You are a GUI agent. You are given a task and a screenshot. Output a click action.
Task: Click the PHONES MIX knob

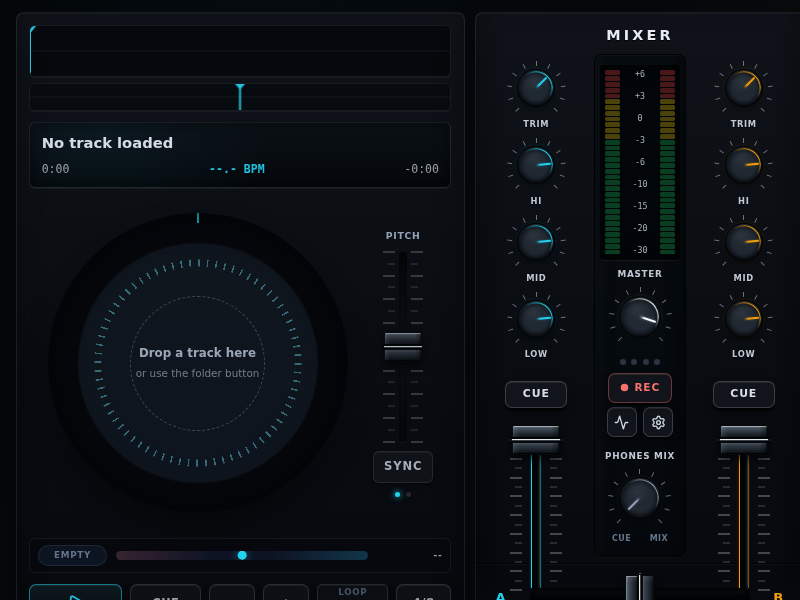click(x=639, y=498)
